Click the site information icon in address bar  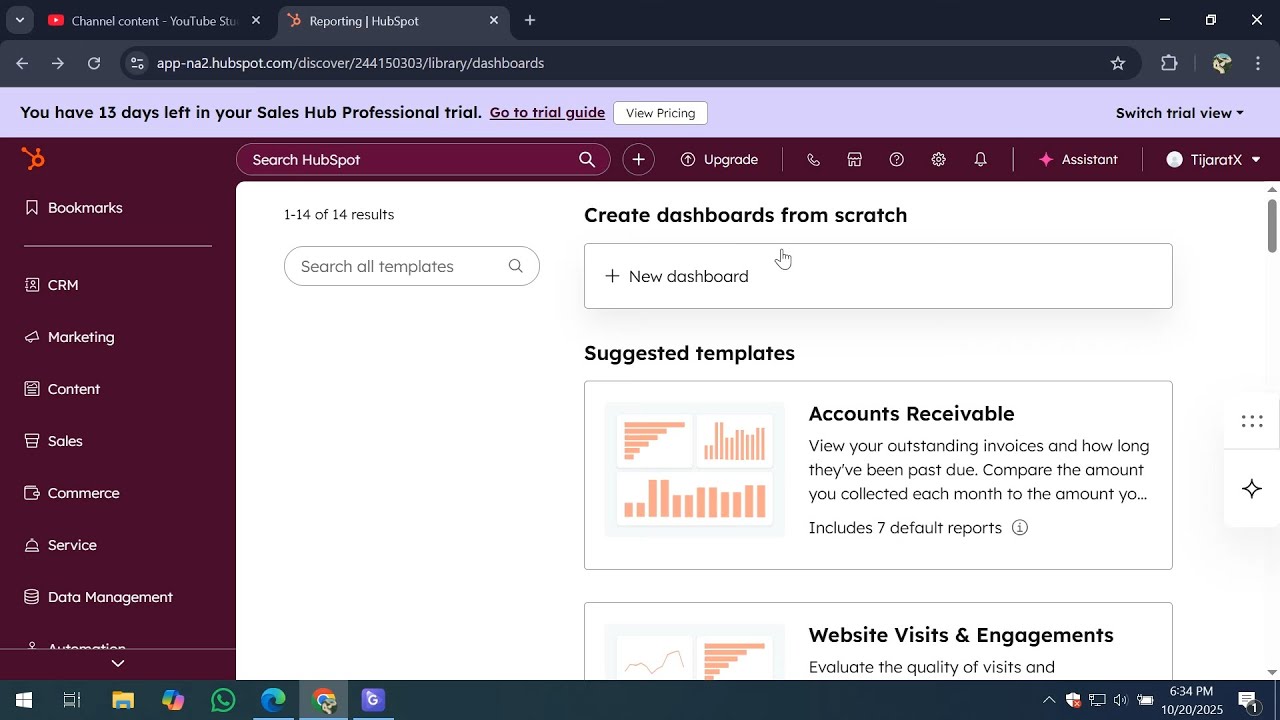138,63
